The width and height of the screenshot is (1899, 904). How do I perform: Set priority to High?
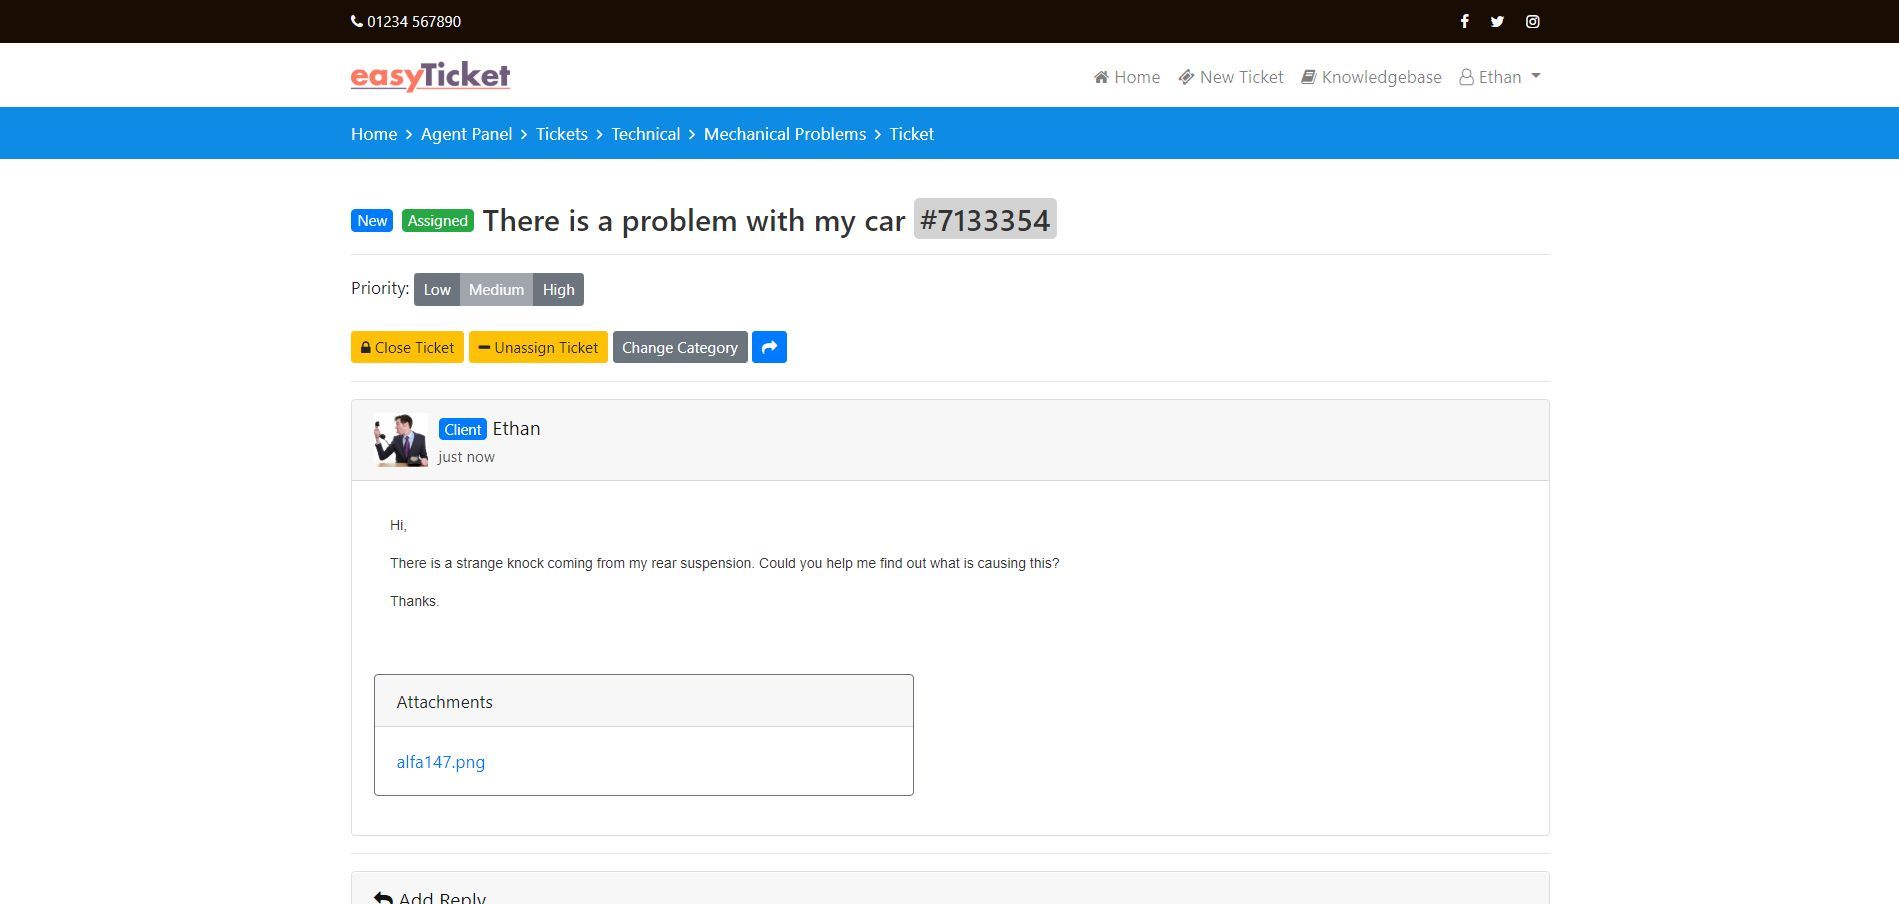(x=558, y=289)
